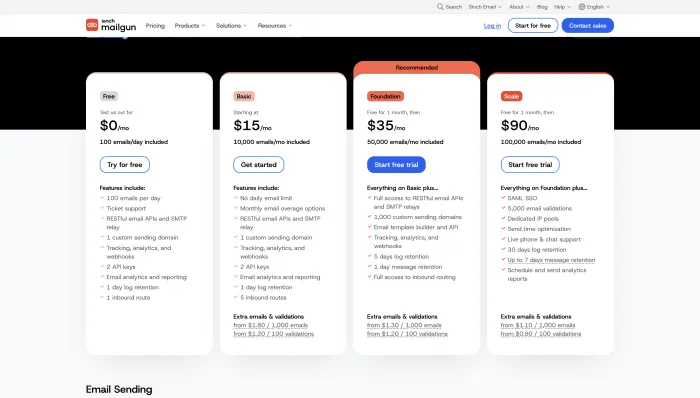Click 'Email template builder and API' feature
Screen dimensions: 700x398
coord(416,227)
